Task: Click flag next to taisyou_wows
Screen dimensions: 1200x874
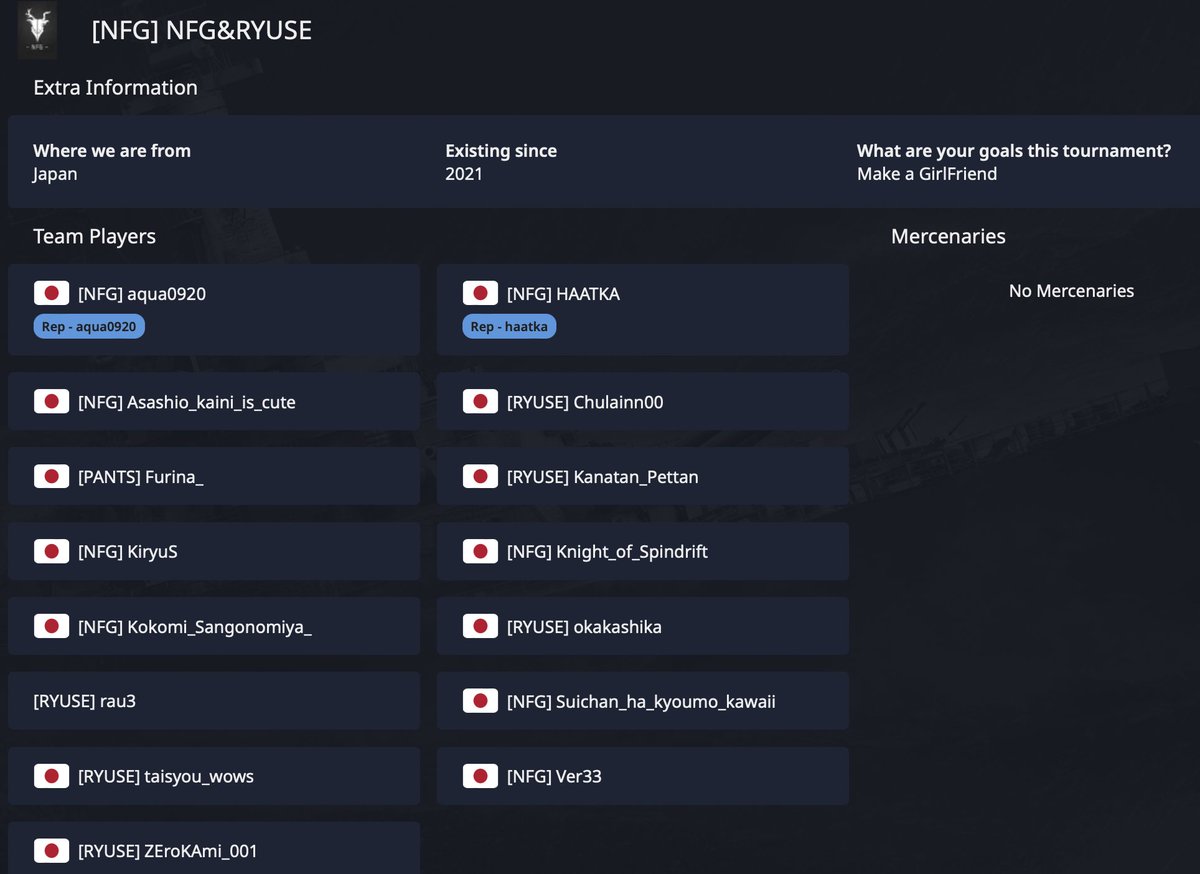Action: (51, 776)
